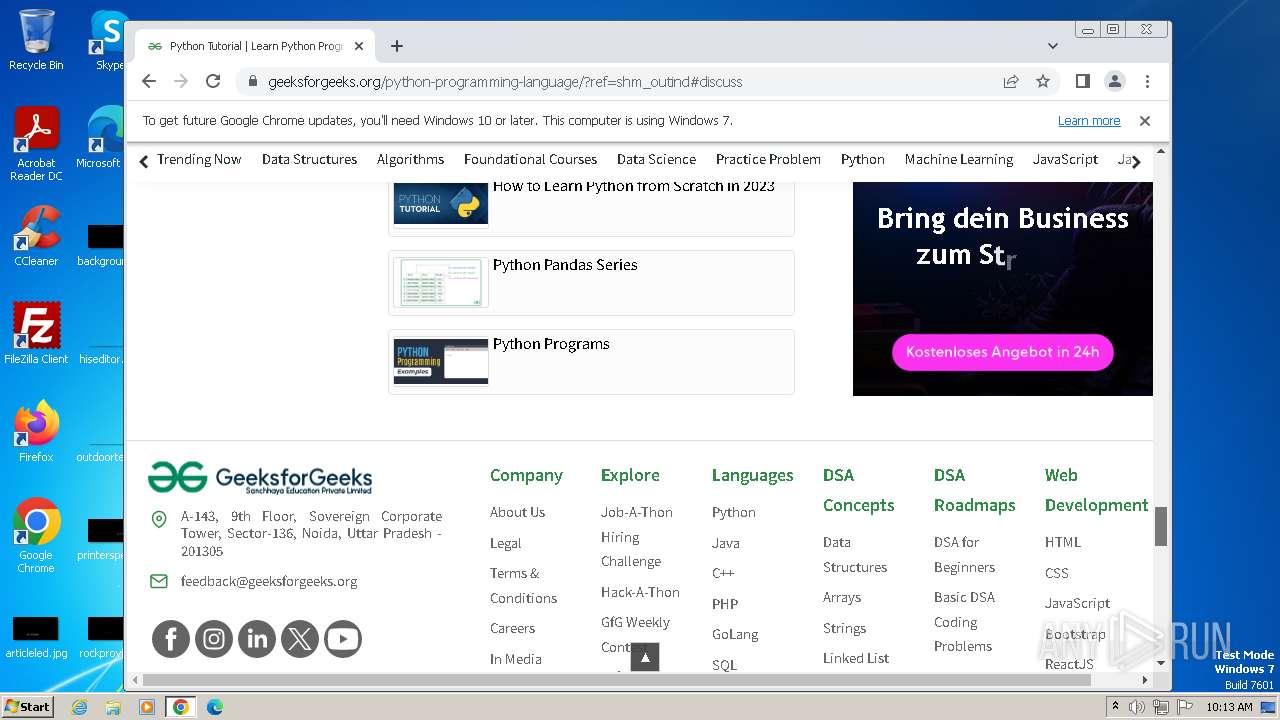Image resolution: width=1280 pixels, height=720 pixels.
Task: Open Python Programs article
Action: [551, 344]
